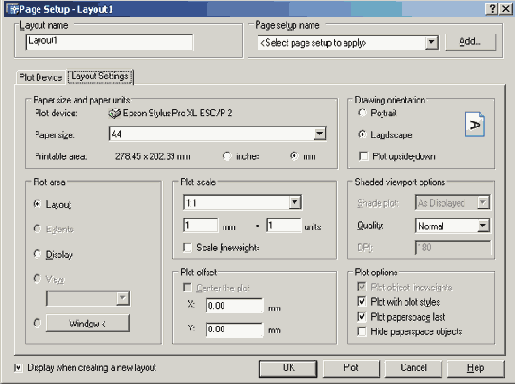Select mm paper units
The width and height of the screenshot is (515, 384).
click(294, 156)
